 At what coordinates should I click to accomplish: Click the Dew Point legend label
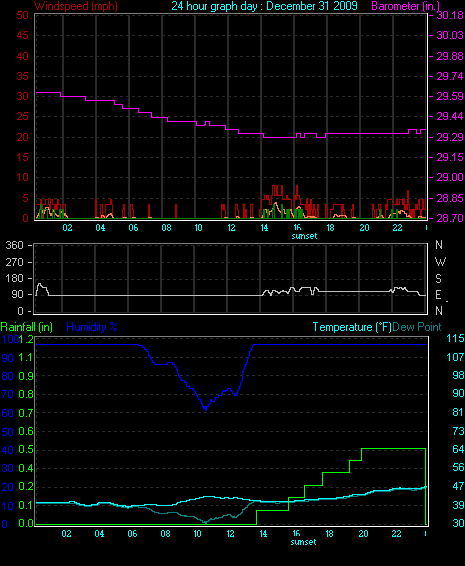(417, 327)
